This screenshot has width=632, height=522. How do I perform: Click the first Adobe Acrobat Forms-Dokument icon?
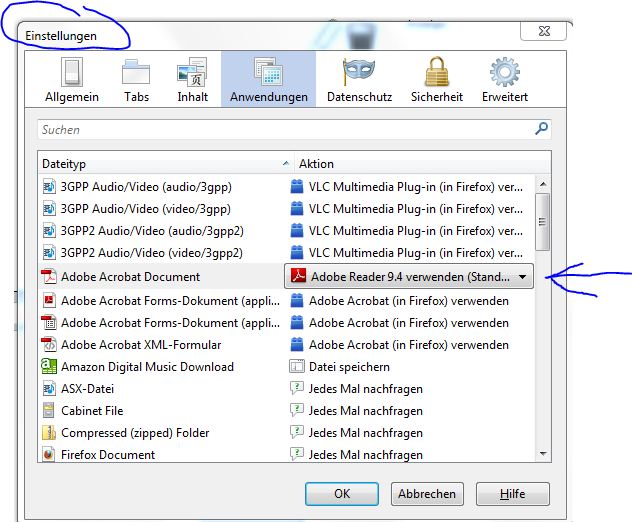tap(49, 301)
